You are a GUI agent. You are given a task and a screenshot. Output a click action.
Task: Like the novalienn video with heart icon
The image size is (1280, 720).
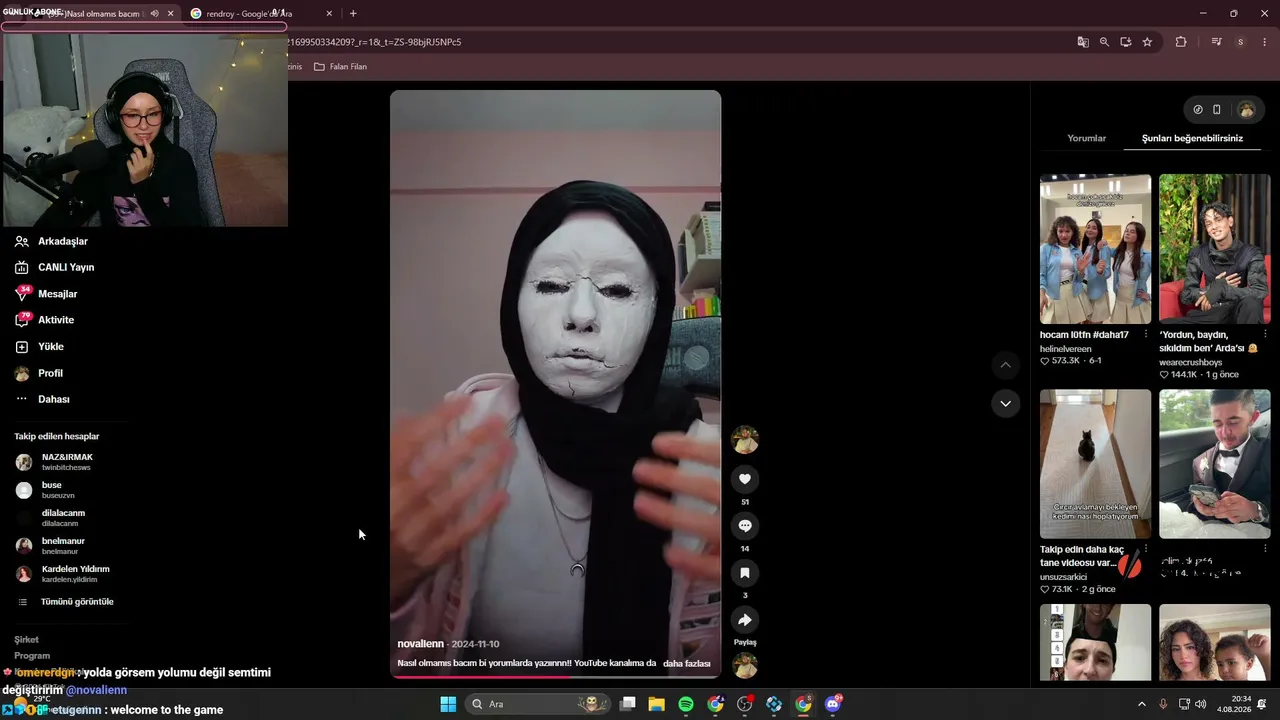point(744,479)
